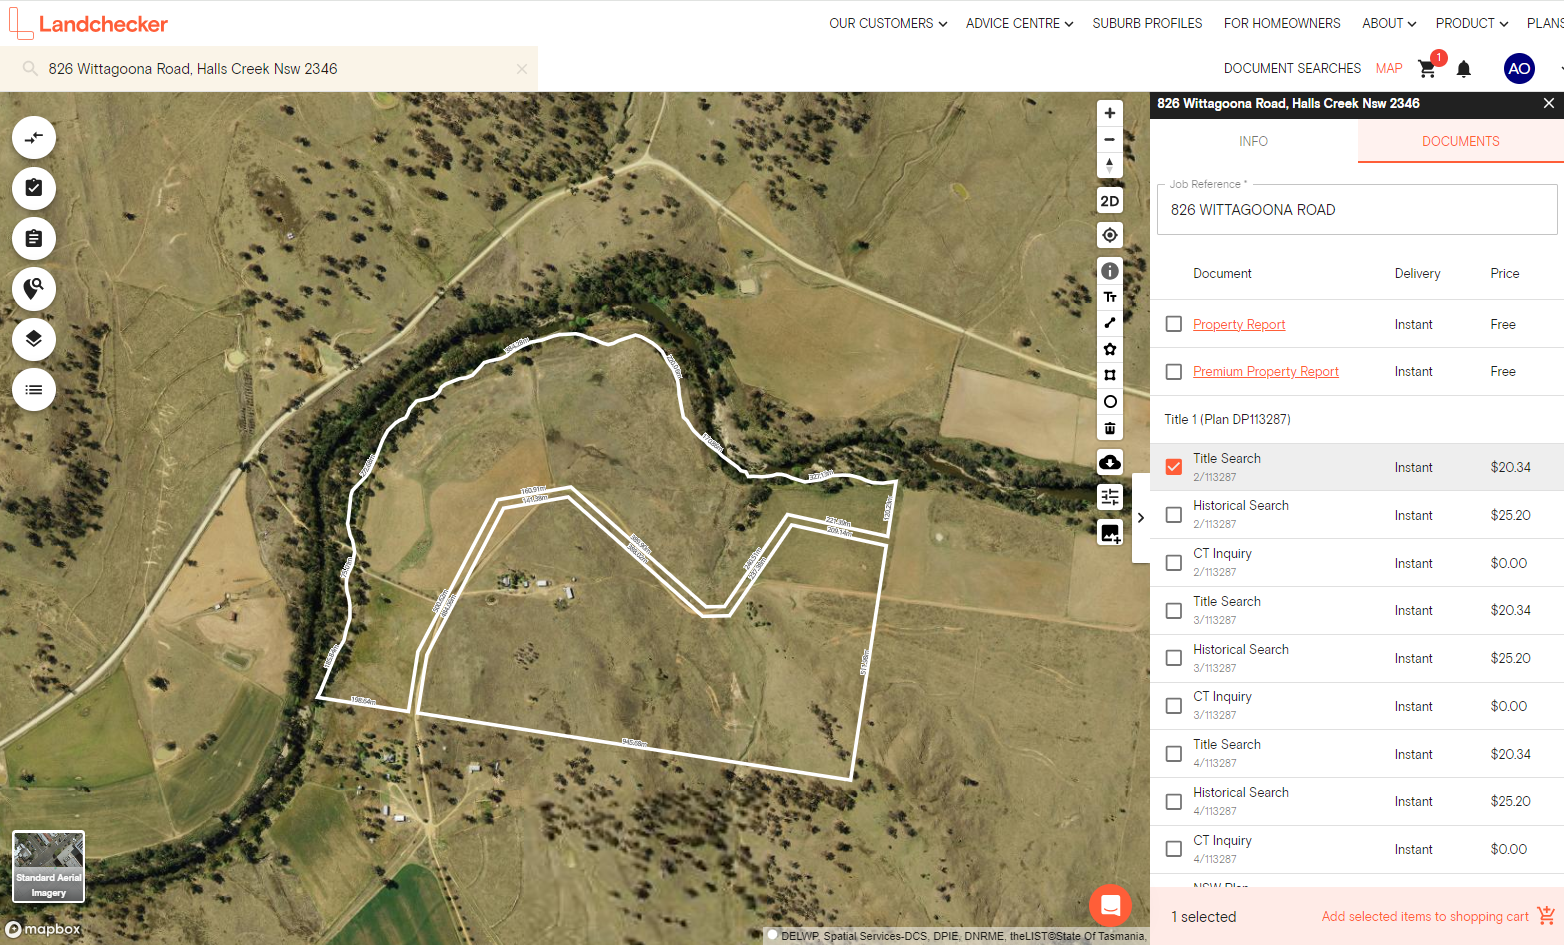Click the cloud download icon
The height and width of the screenshot is (945, 1564).
[1110, 462]
